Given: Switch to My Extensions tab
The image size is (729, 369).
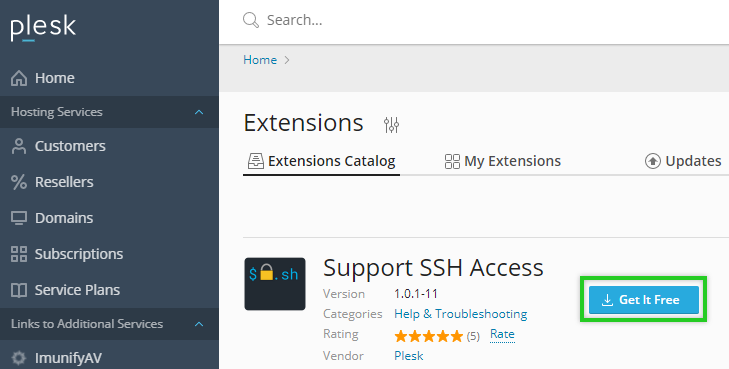Looking at the screenshot, I should pos(503,161).
